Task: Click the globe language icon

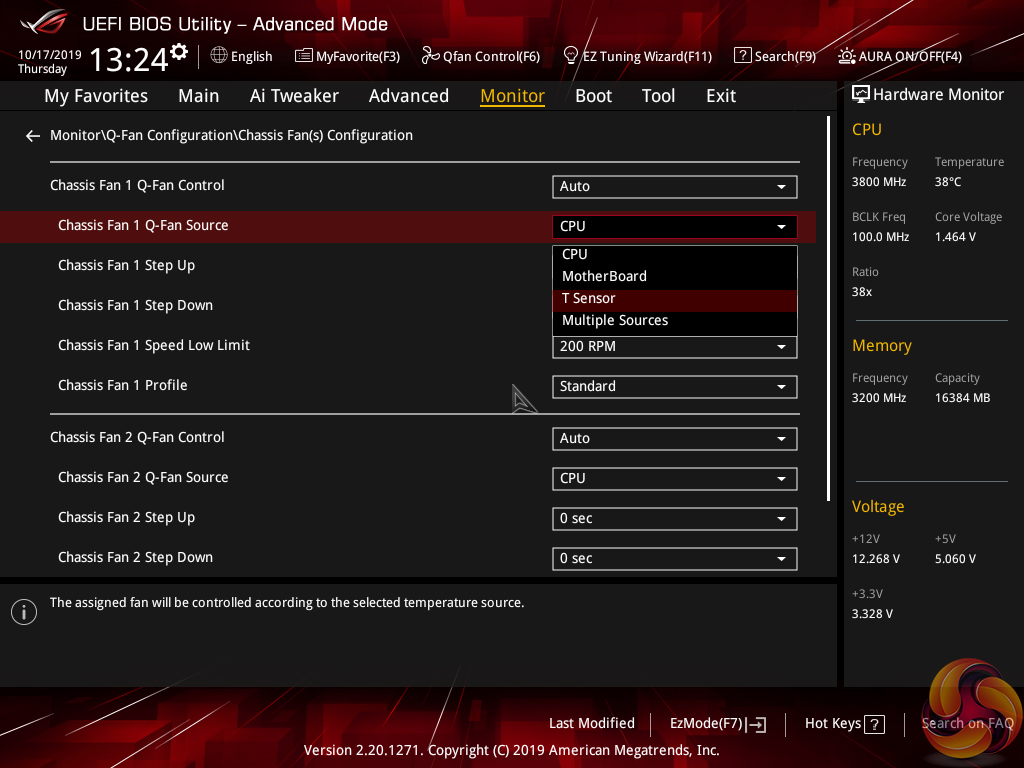Action: [x=219, y=56]
